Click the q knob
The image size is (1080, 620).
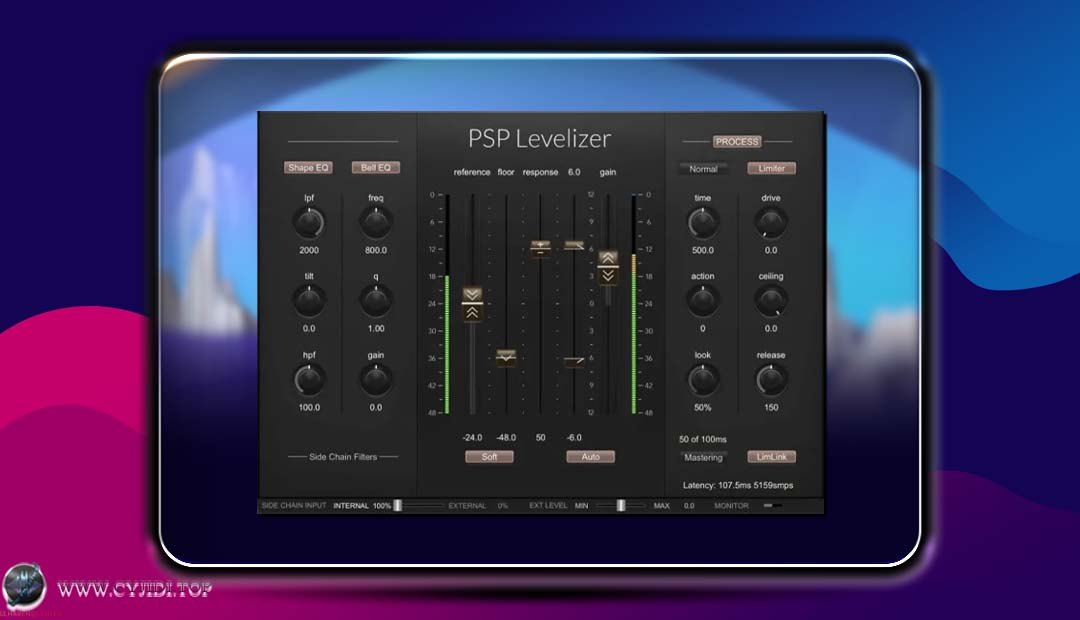(375, 301)
